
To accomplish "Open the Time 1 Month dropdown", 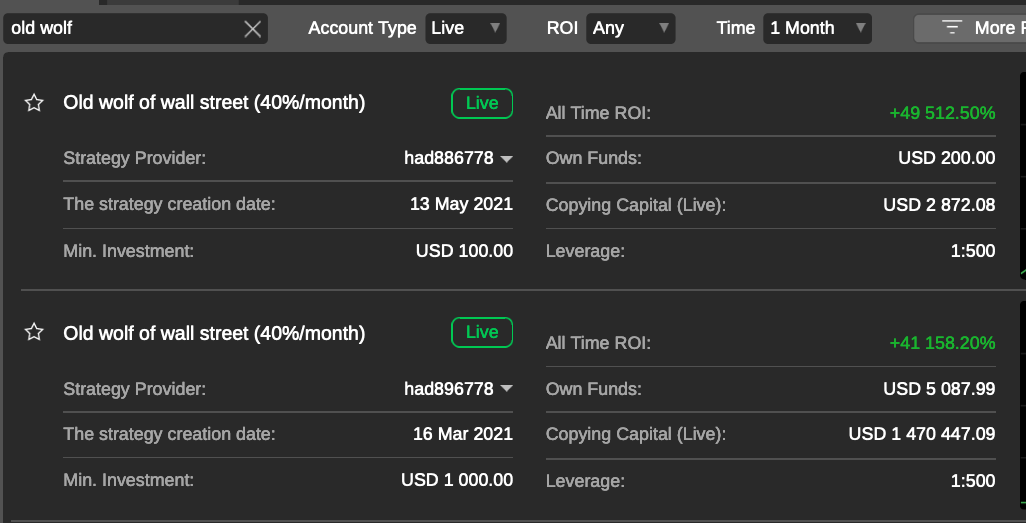I will pyautogui.click(x=817, y=28).
